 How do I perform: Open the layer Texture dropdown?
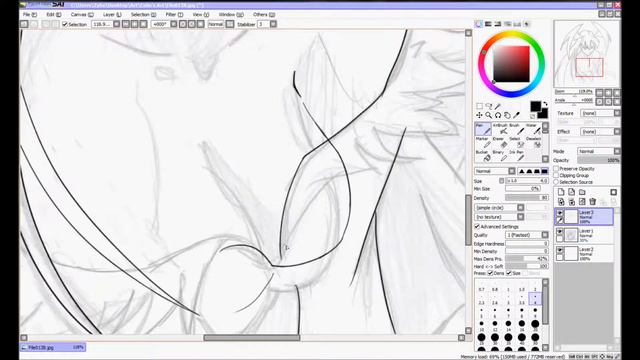click(601, 113)
